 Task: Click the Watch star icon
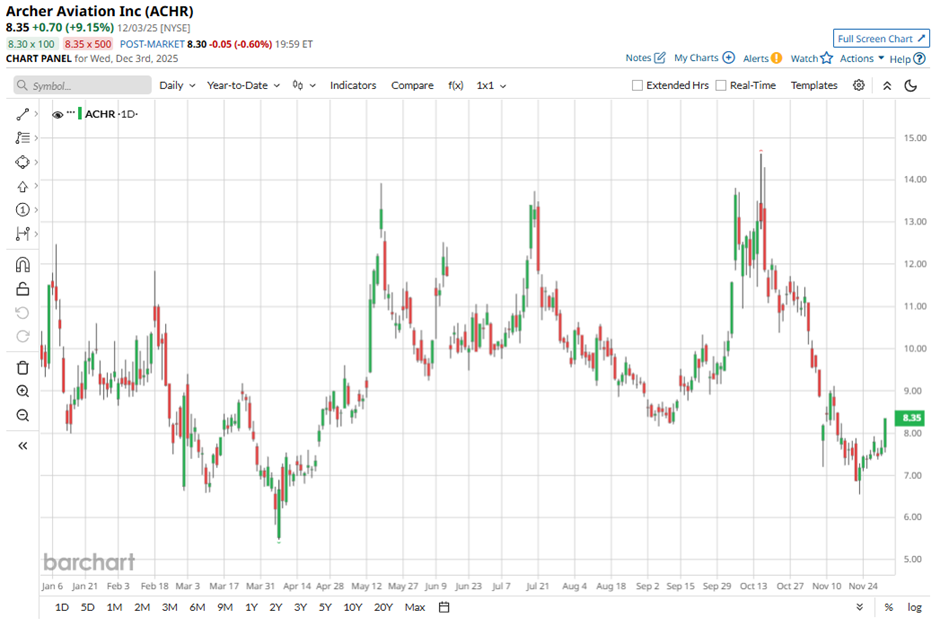(827, 58)
